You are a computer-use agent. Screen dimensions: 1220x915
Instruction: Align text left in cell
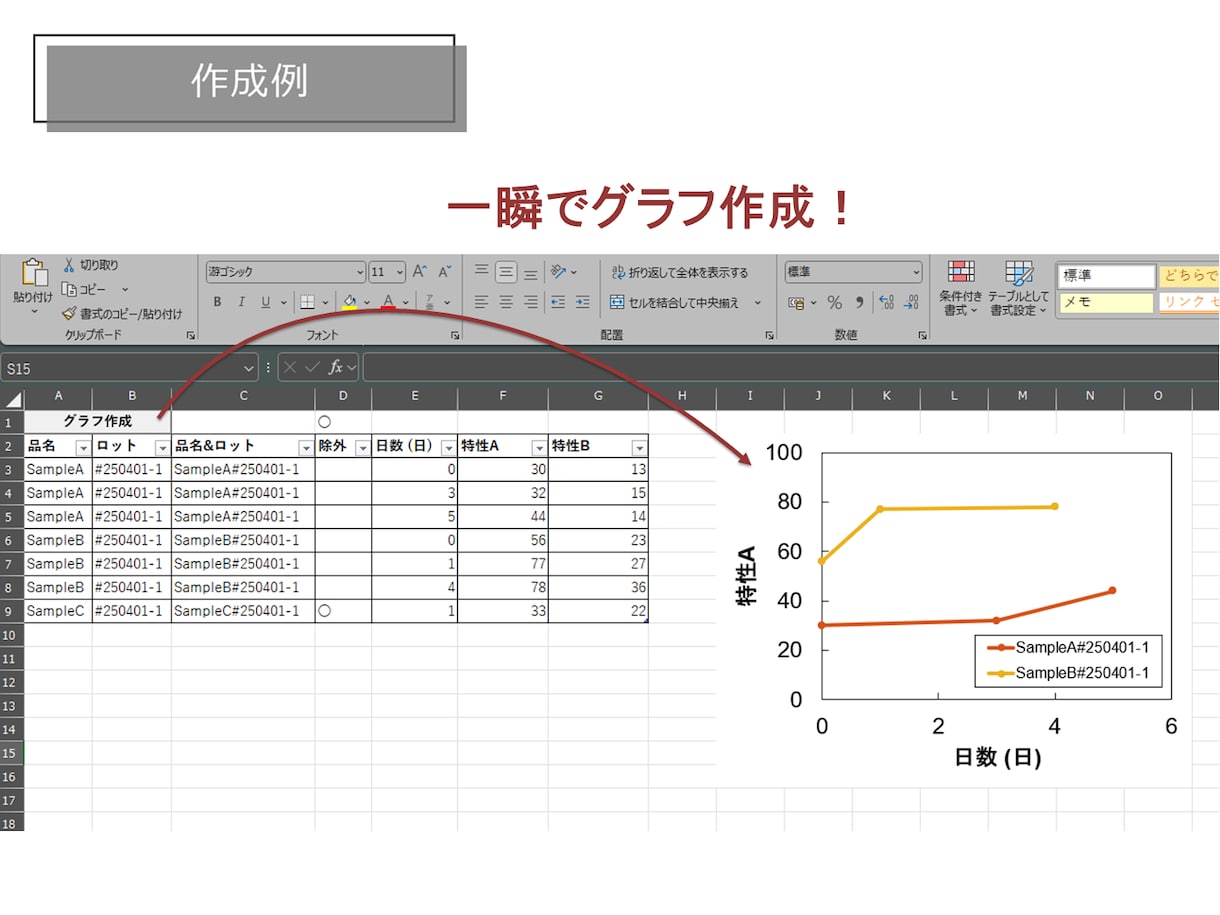(x=481, y=302)
